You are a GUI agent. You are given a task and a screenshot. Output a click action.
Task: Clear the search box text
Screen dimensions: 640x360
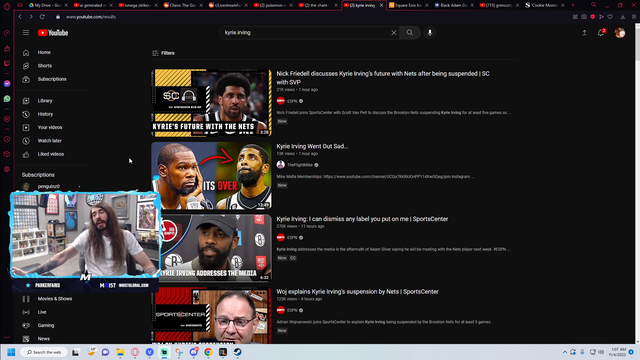tap(393, 33)
